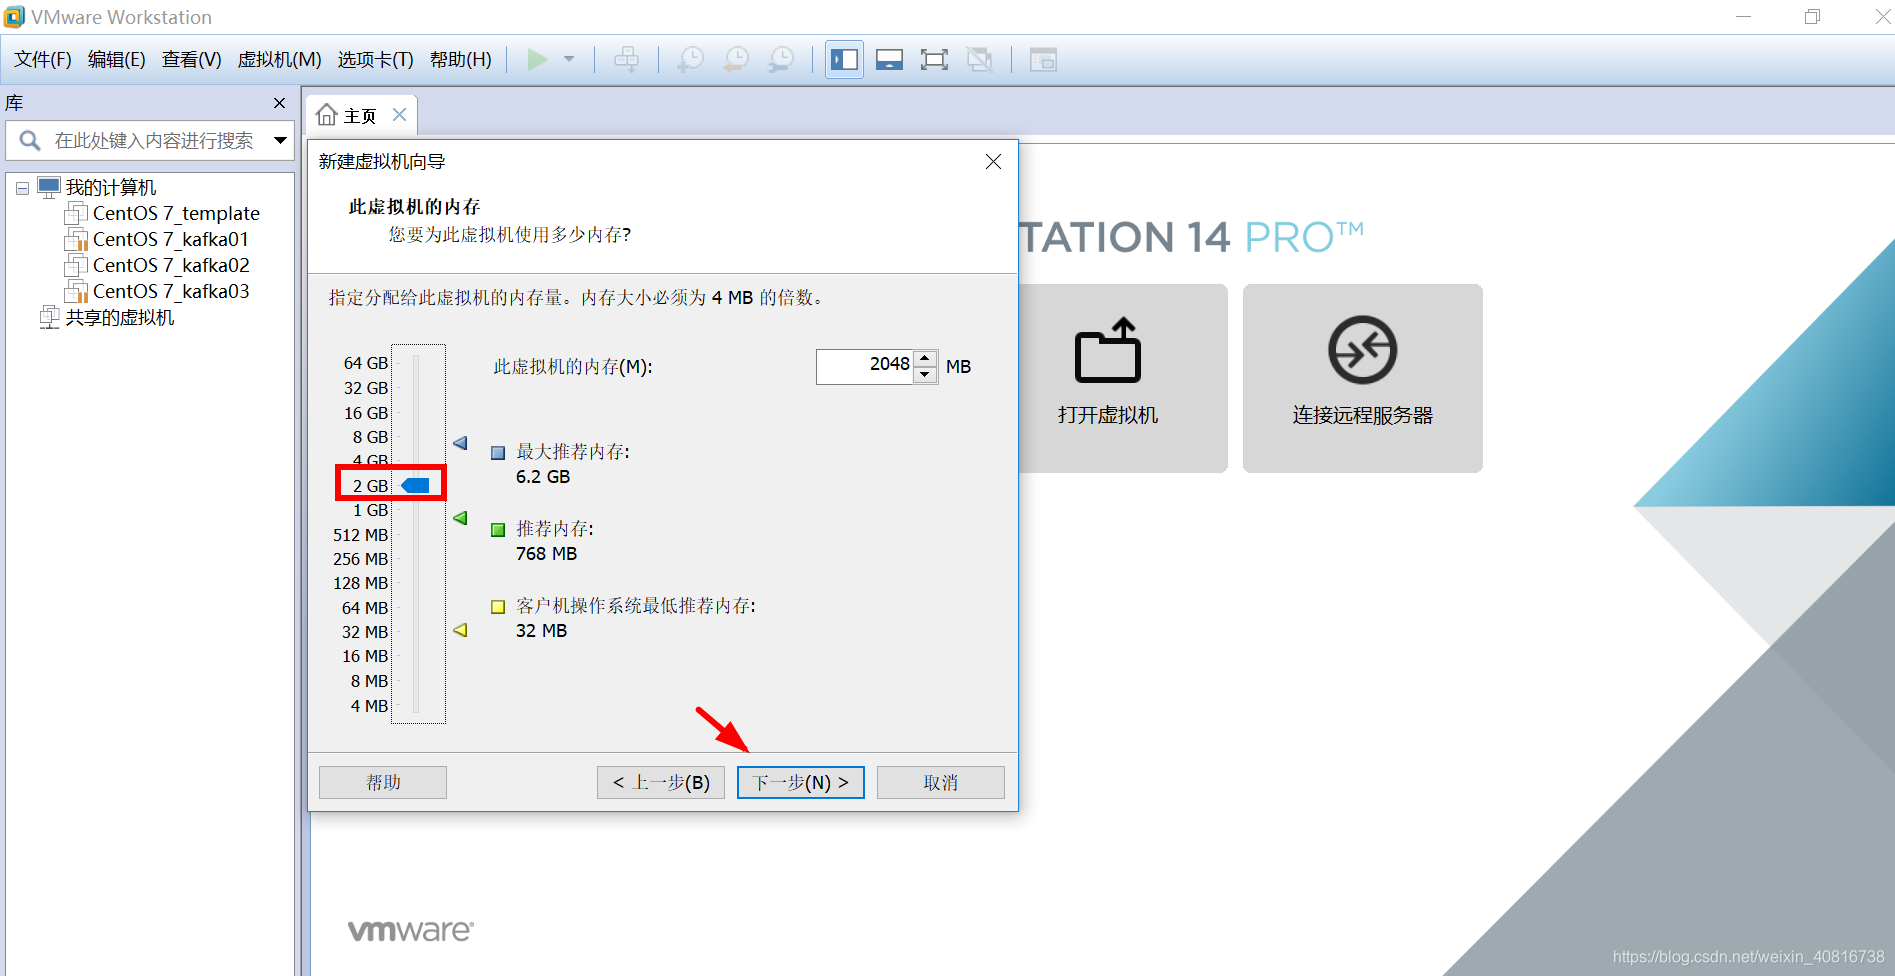The height and width of the screenshot is (976, 1895).
Task: Decrease memory with the down stepper
Action: click(x=925, y=375)
